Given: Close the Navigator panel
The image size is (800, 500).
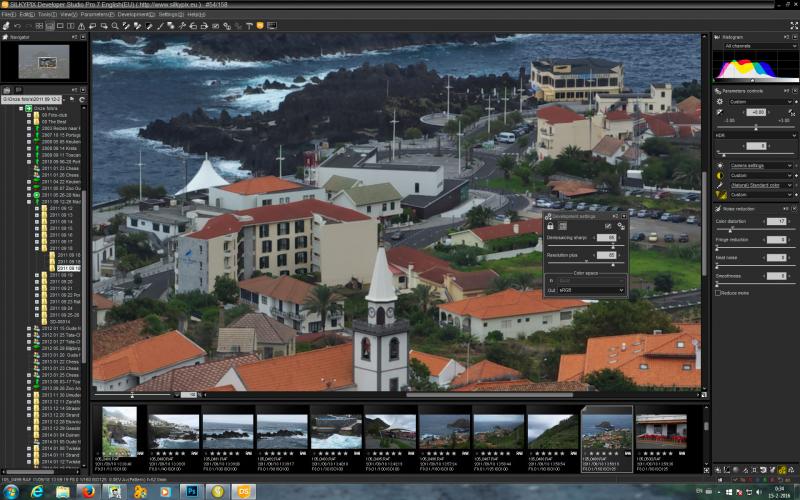Looking at the screenshot, I should [x=83, y=37].
